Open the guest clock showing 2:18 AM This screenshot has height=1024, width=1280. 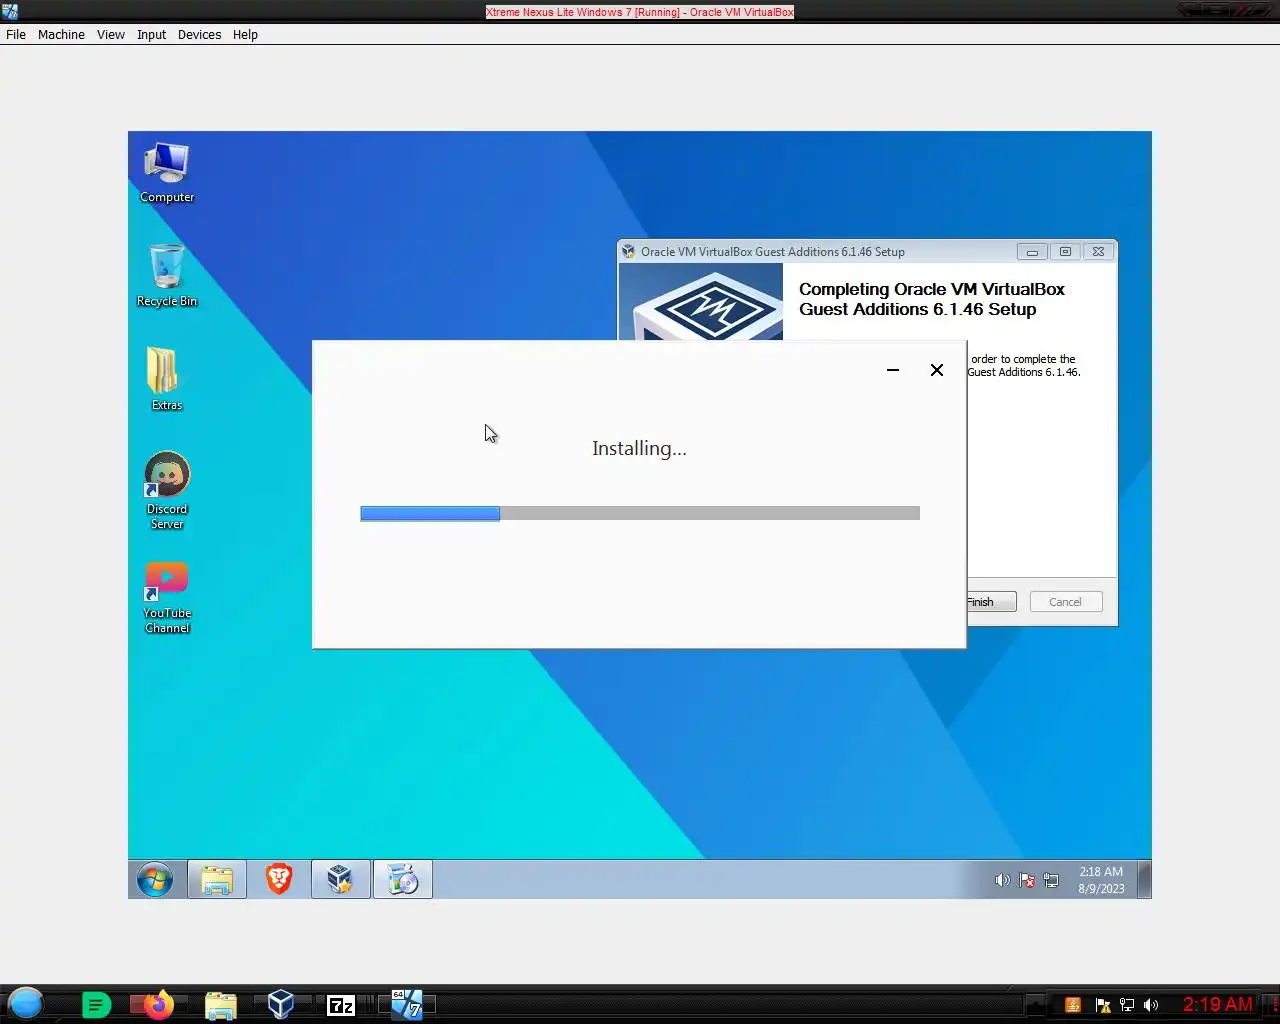pos(1101,880)
